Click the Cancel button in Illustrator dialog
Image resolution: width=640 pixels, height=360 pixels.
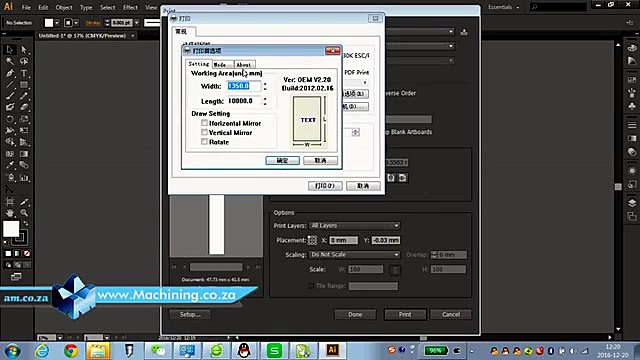(451, 314)
